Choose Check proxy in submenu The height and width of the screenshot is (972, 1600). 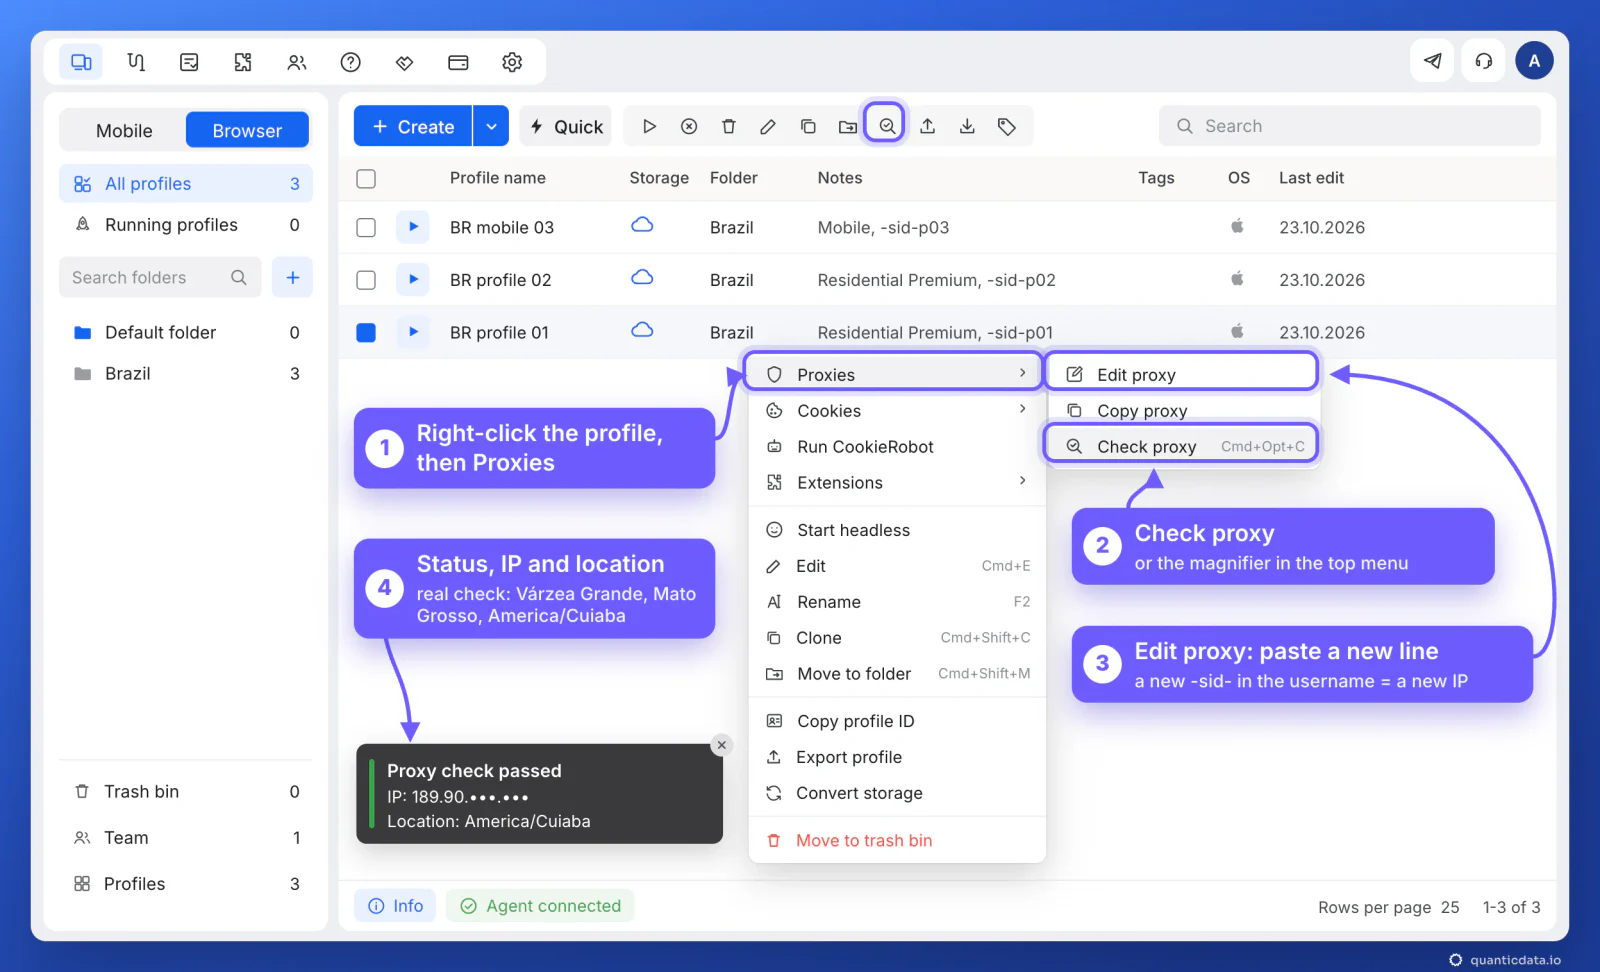pyautogui.click(x=1181, y=446)
